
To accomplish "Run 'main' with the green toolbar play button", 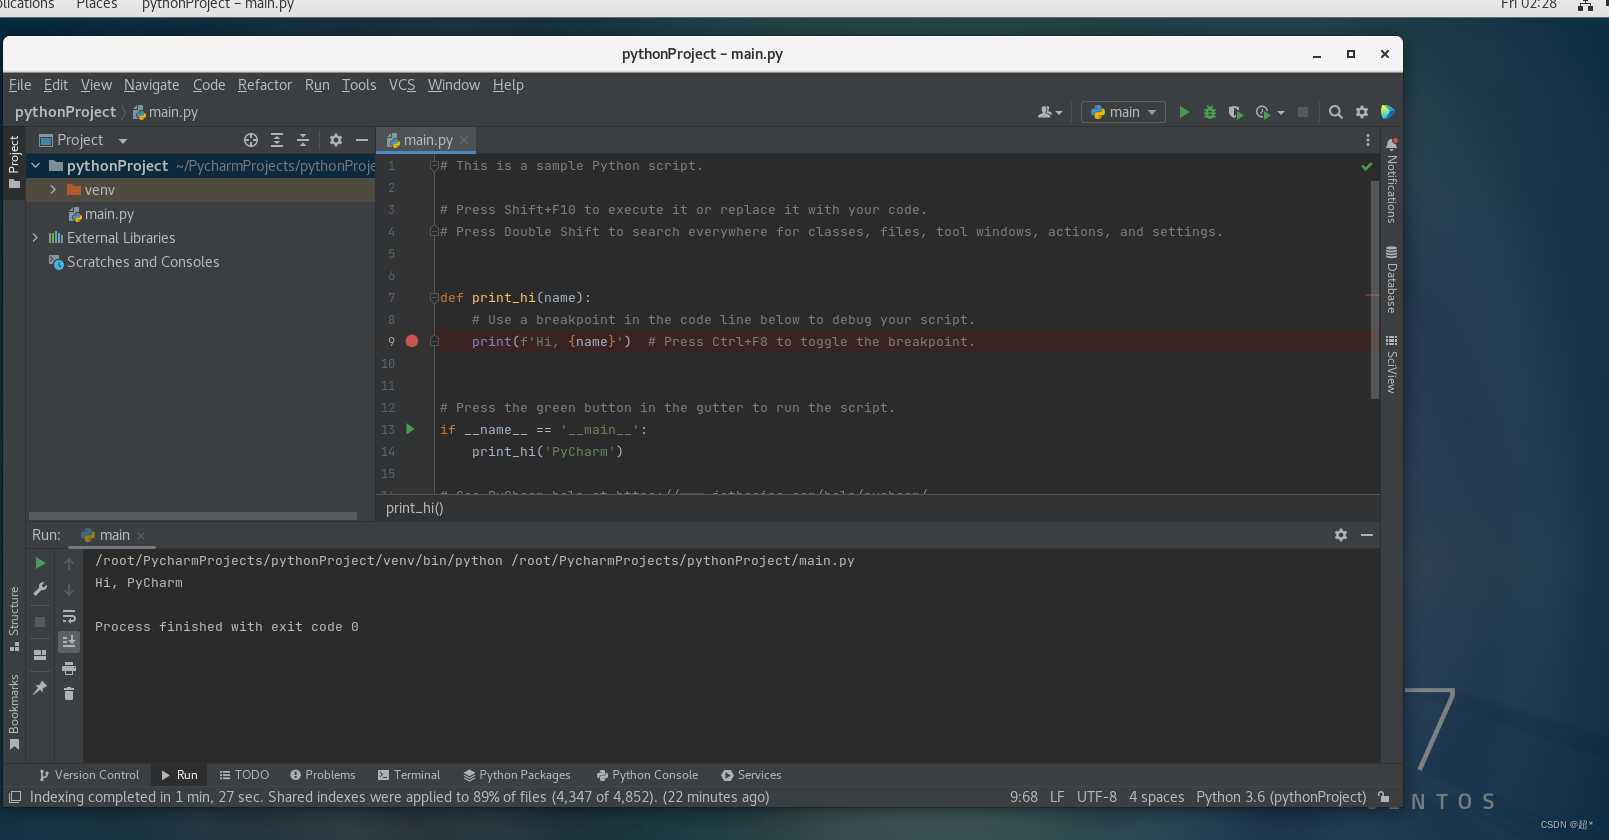I will tap(1184, 112).
